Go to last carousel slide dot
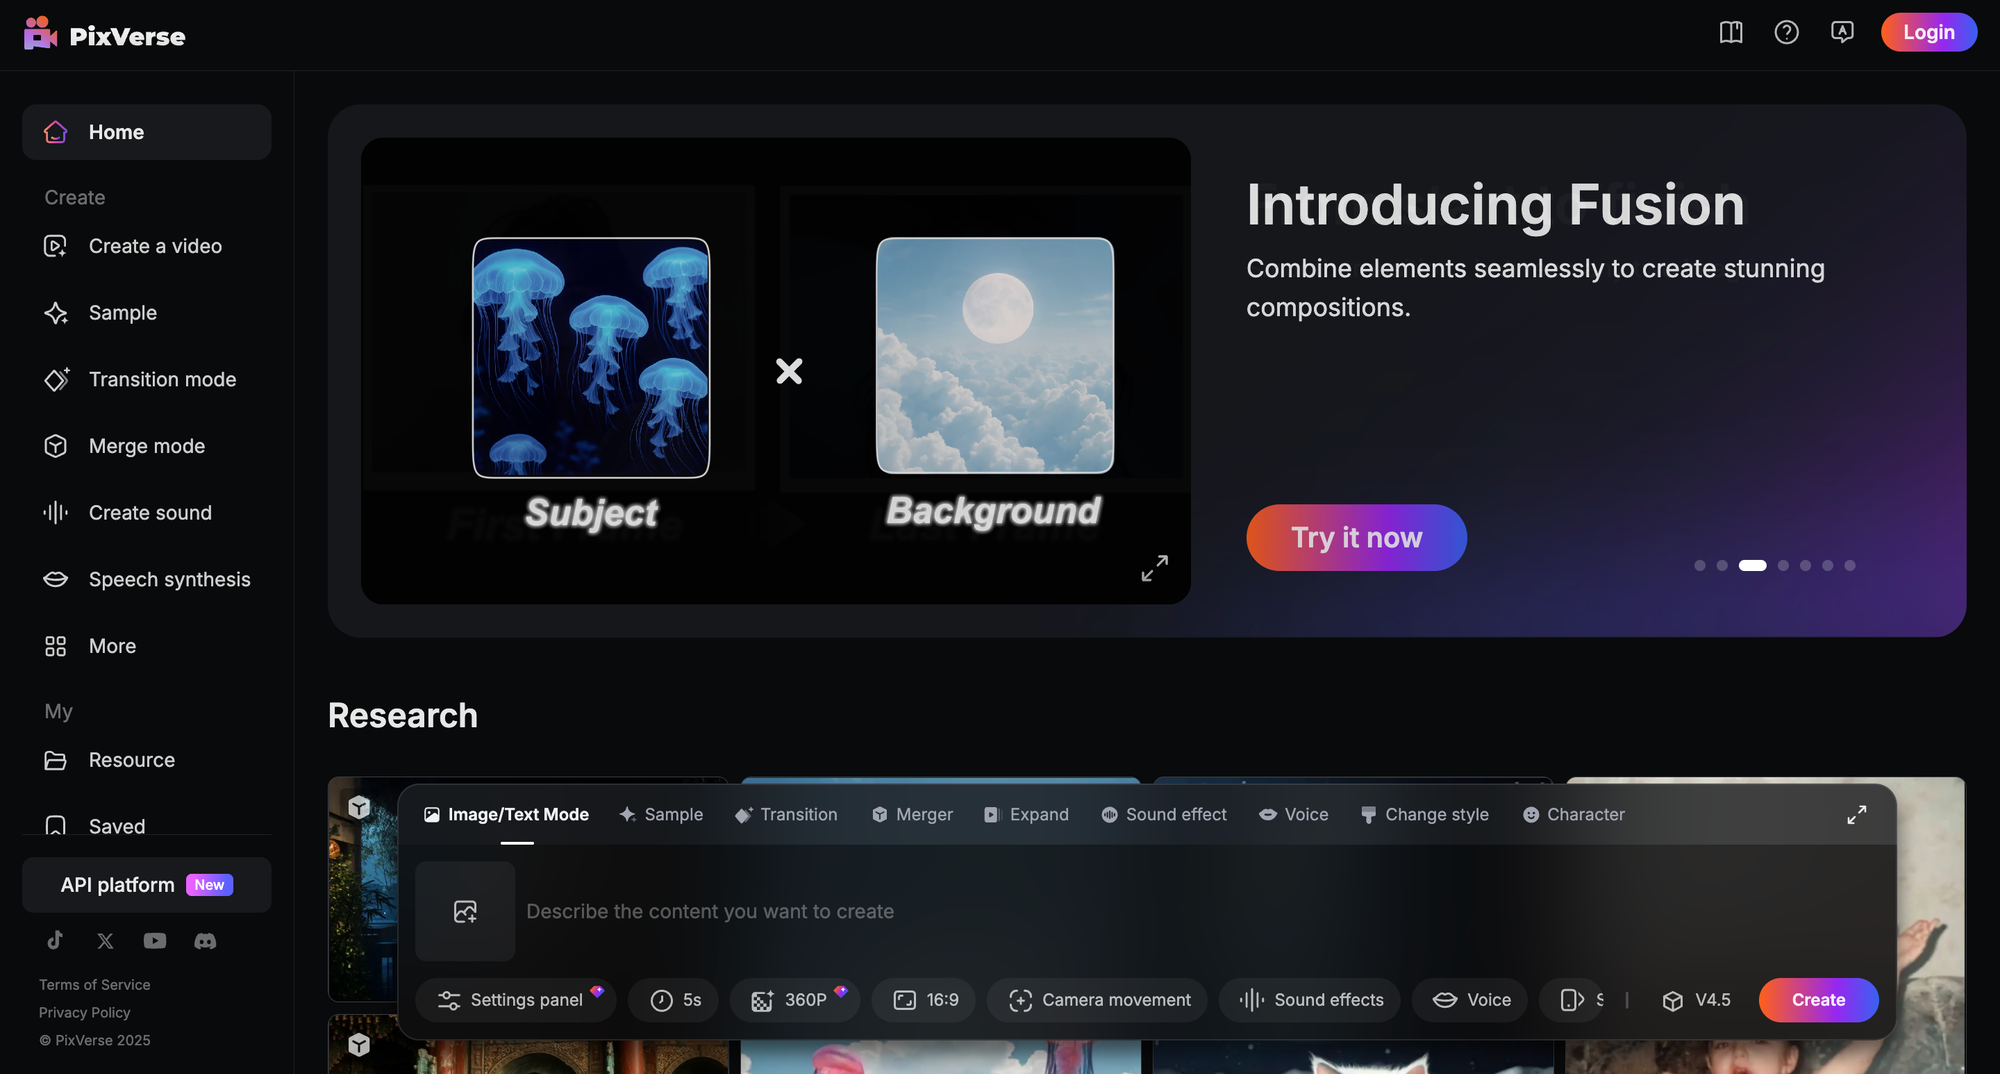The image size is (2000, 1074). (1850, 566)
